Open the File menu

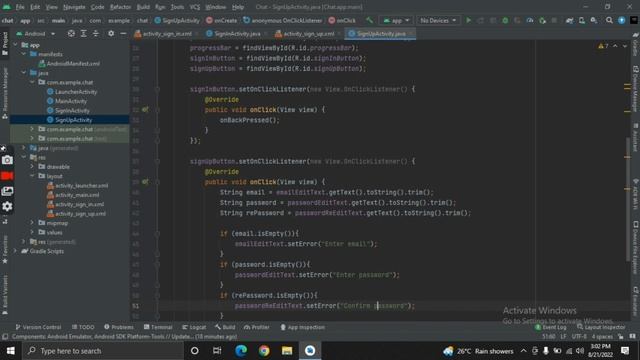[x=20, y=7]
